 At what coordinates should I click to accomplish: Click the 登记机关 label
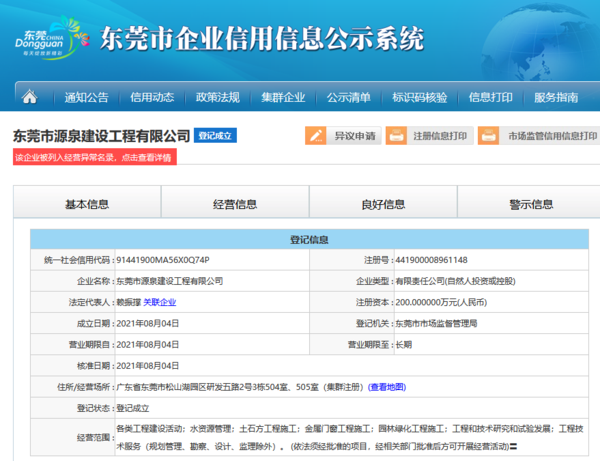coord(375,324)
